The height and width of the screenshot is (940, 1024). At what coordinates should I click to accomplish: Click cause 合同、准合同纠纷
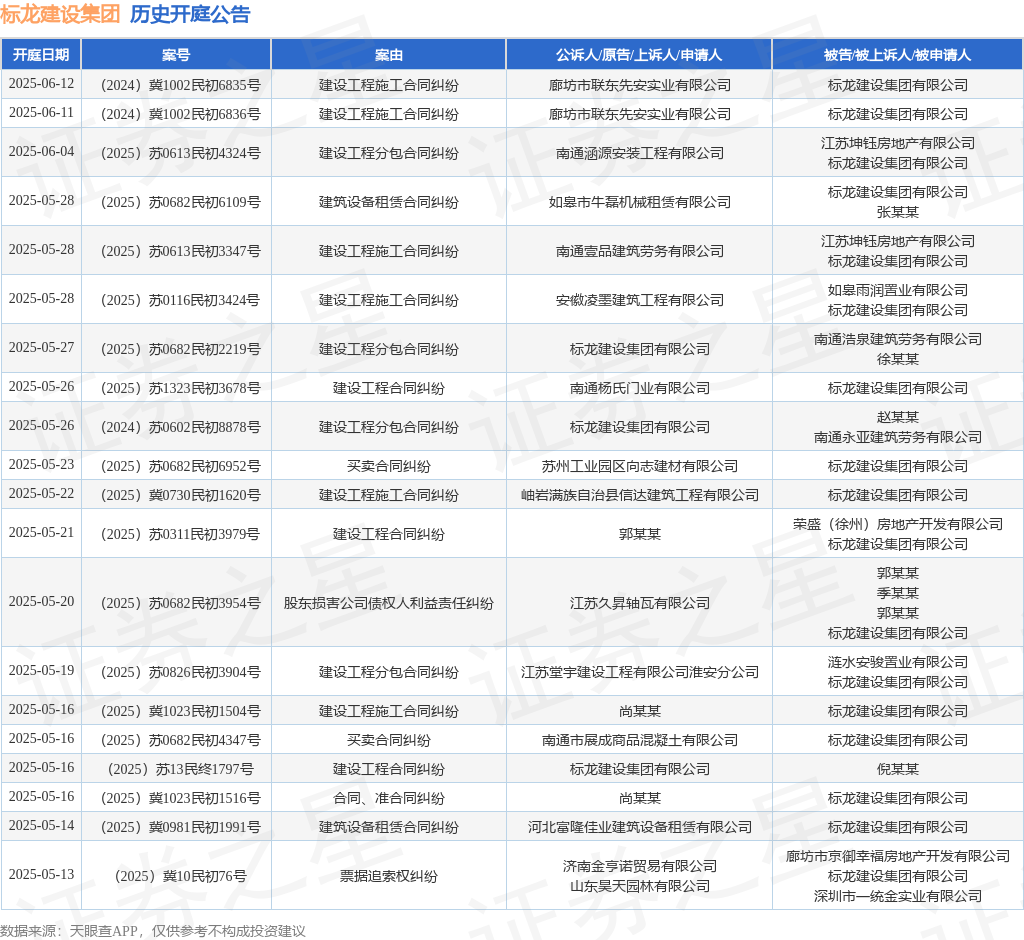point(389,798)
